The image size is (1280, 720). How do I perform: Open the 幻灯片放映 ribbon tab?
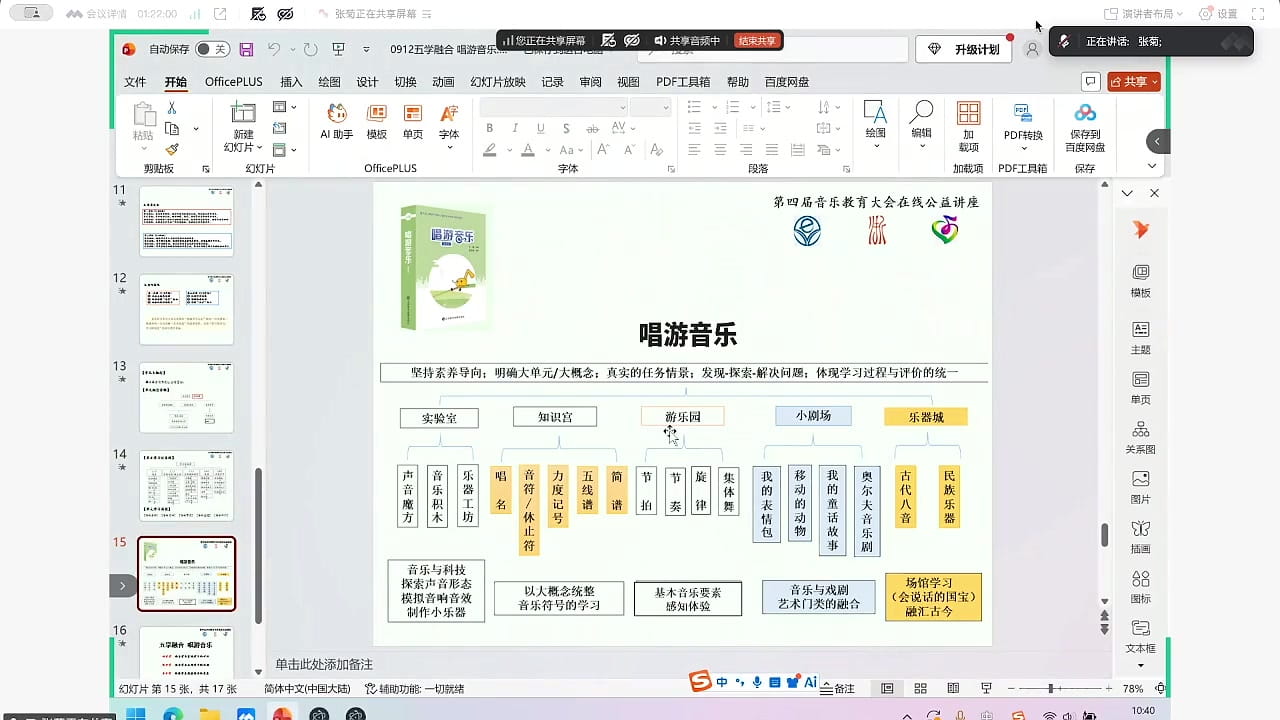[498, 82]
